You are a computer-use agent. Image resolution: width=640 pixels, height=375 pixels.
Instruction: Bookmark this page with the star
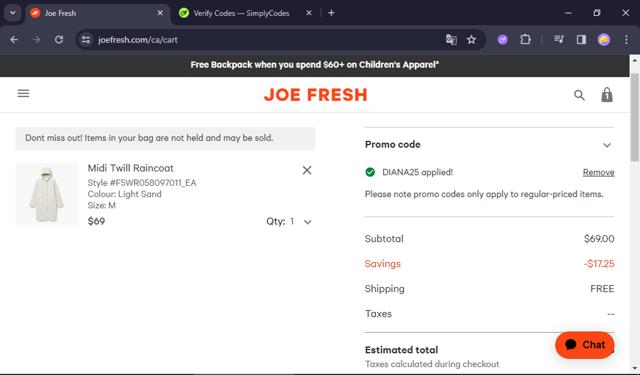pyautogui.click(x=471, y=40)
